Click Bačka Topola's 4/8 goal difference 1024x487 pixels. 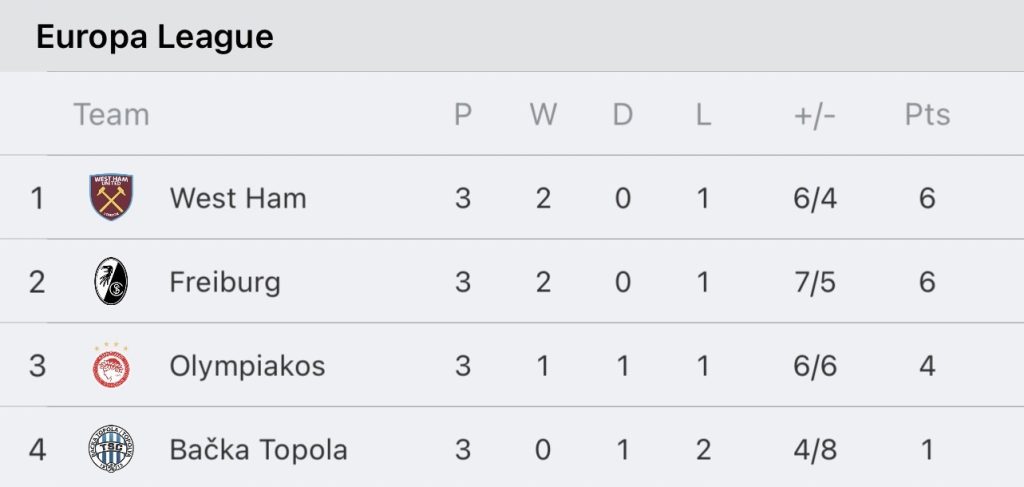pos(815,450)
